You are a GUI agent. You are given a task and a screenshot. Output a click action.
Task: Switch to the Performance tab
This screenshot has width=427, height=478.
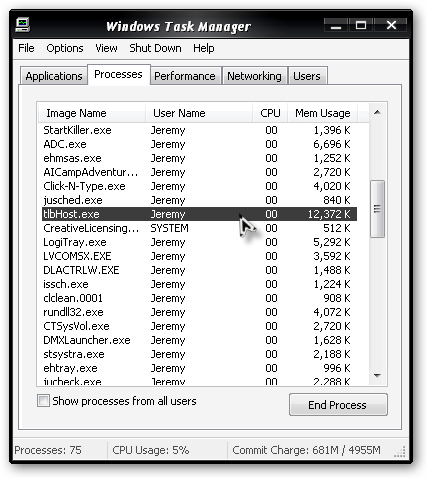tap(185, 76)
